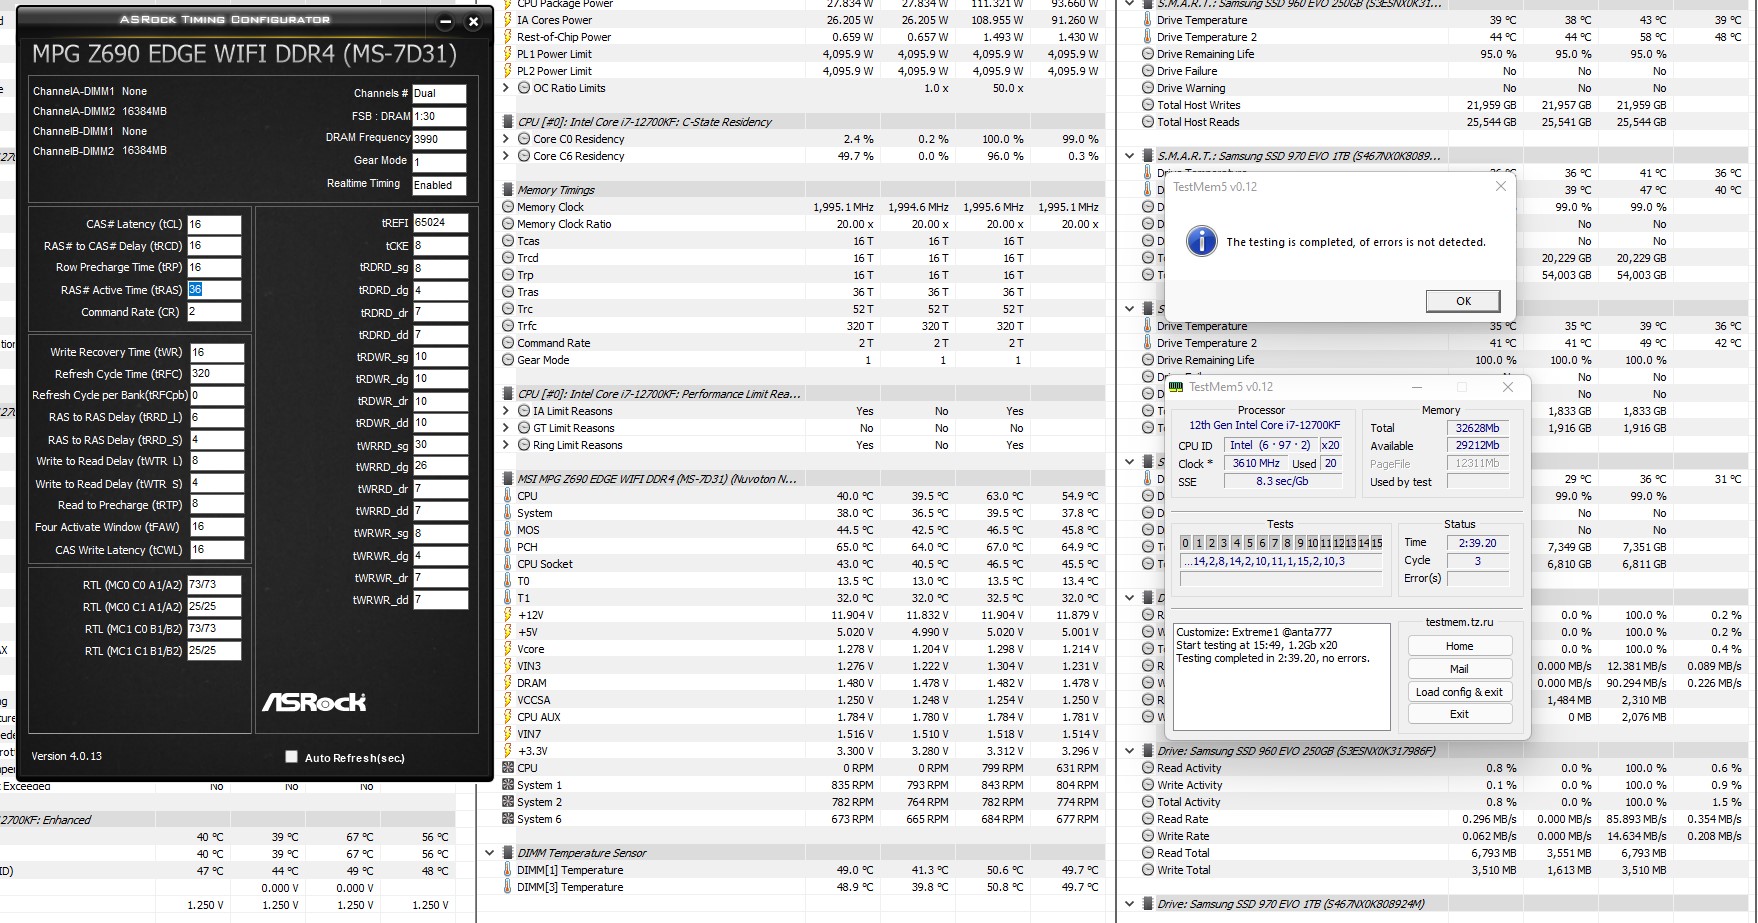Click the Mail button in TestMem5
Screen dimensions: 1758x923
click(1459, 669)
